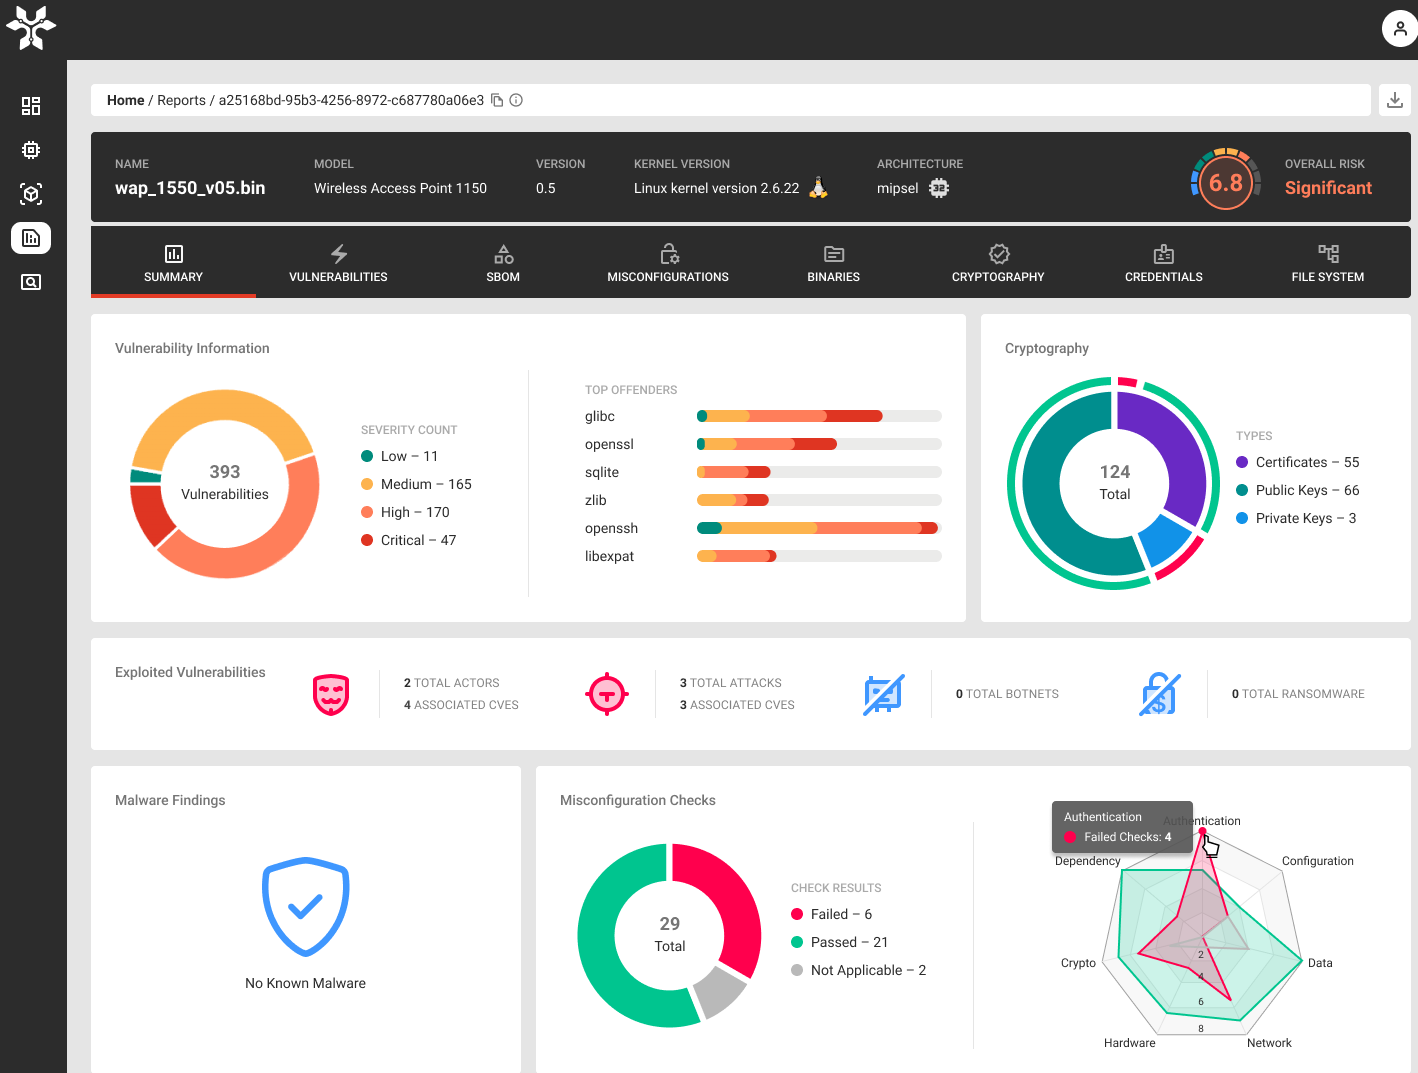This screenshot has height=1073, width=1418.
Task: Switch to the Vulnerabilities tab
Action: [338, 262]
